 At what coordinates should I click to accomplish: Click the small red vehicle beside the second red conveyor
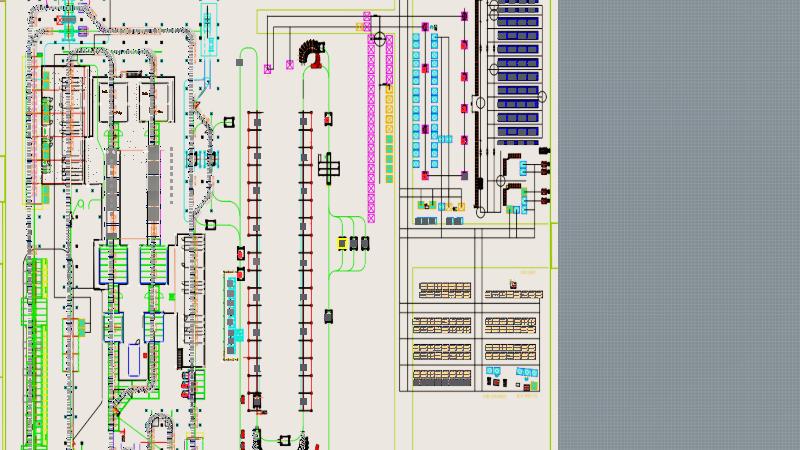328,120
